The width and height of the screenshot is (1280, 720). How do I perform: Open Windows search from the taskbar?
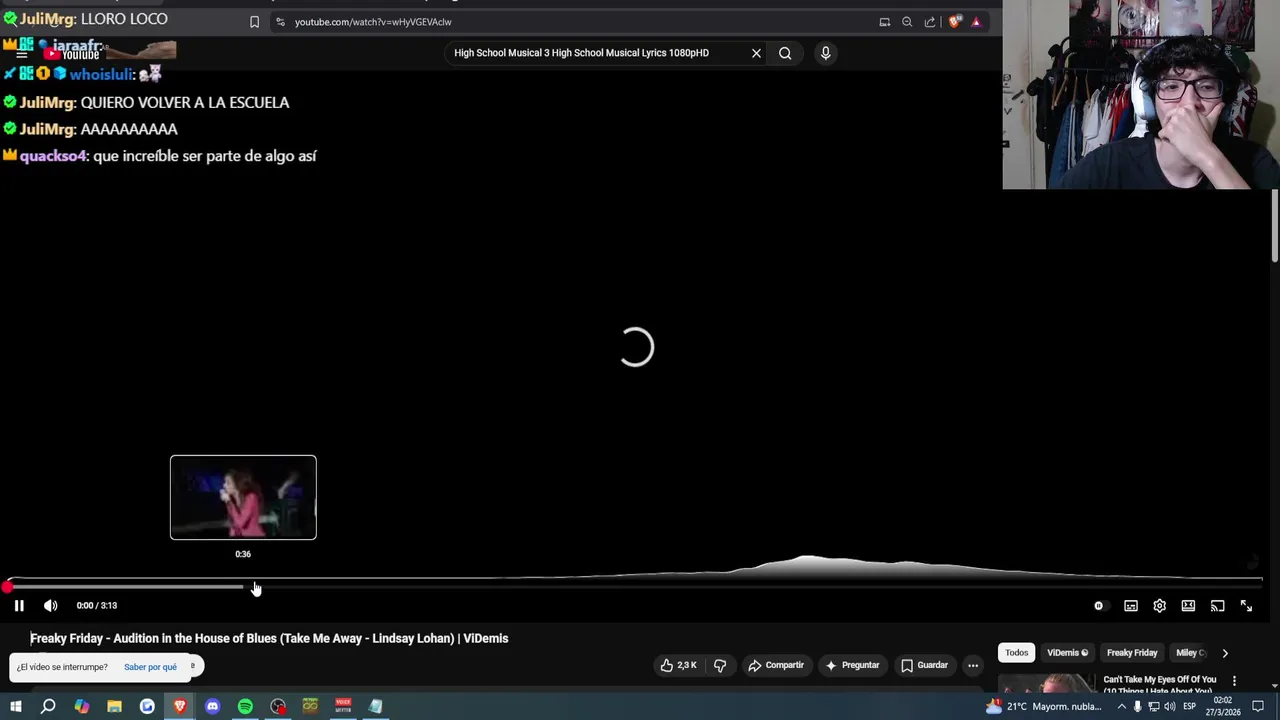pos(48,706)
